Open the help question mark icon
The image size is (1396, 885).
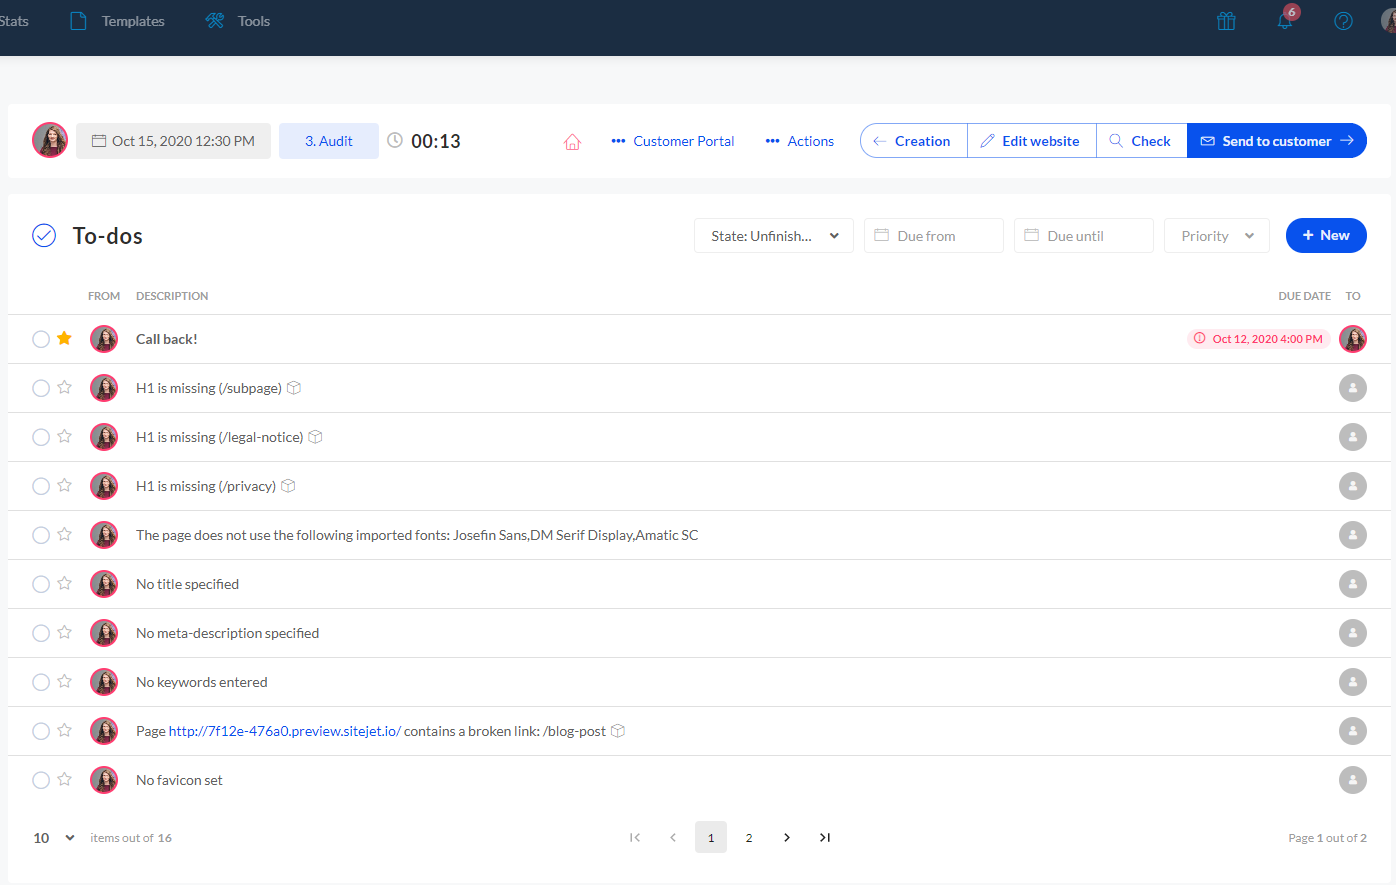1343,21
